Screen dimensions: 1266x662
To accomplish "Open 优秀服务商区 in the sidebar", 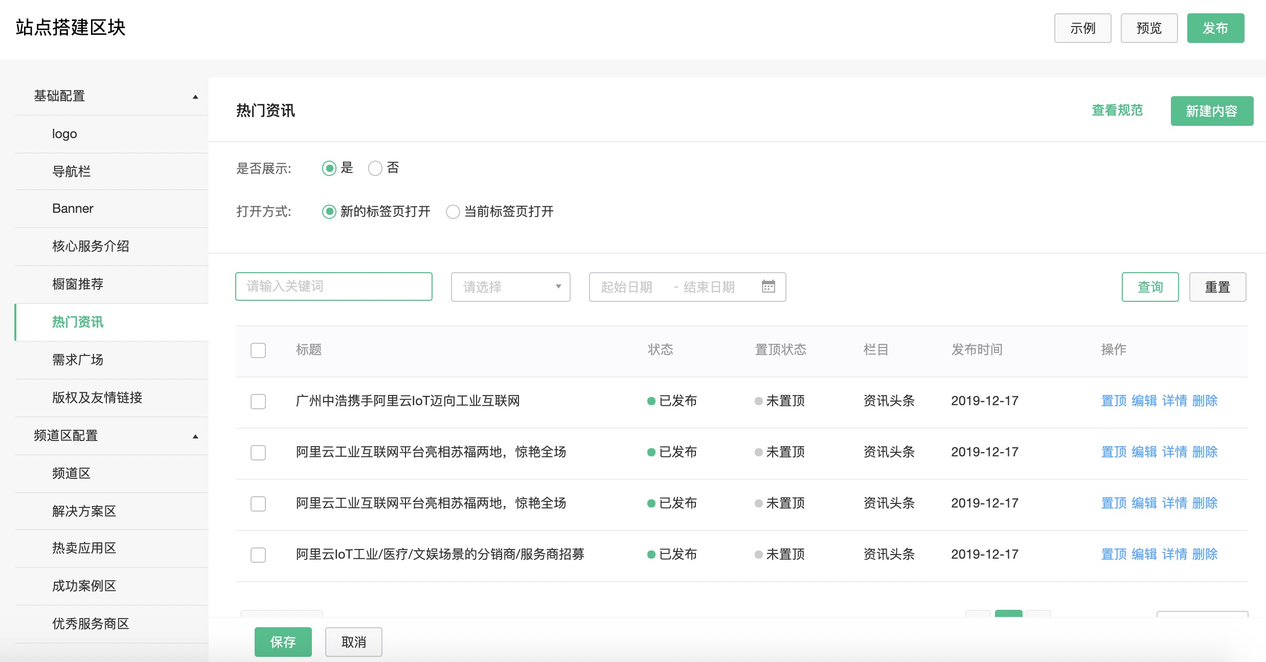I will (111, 624).
